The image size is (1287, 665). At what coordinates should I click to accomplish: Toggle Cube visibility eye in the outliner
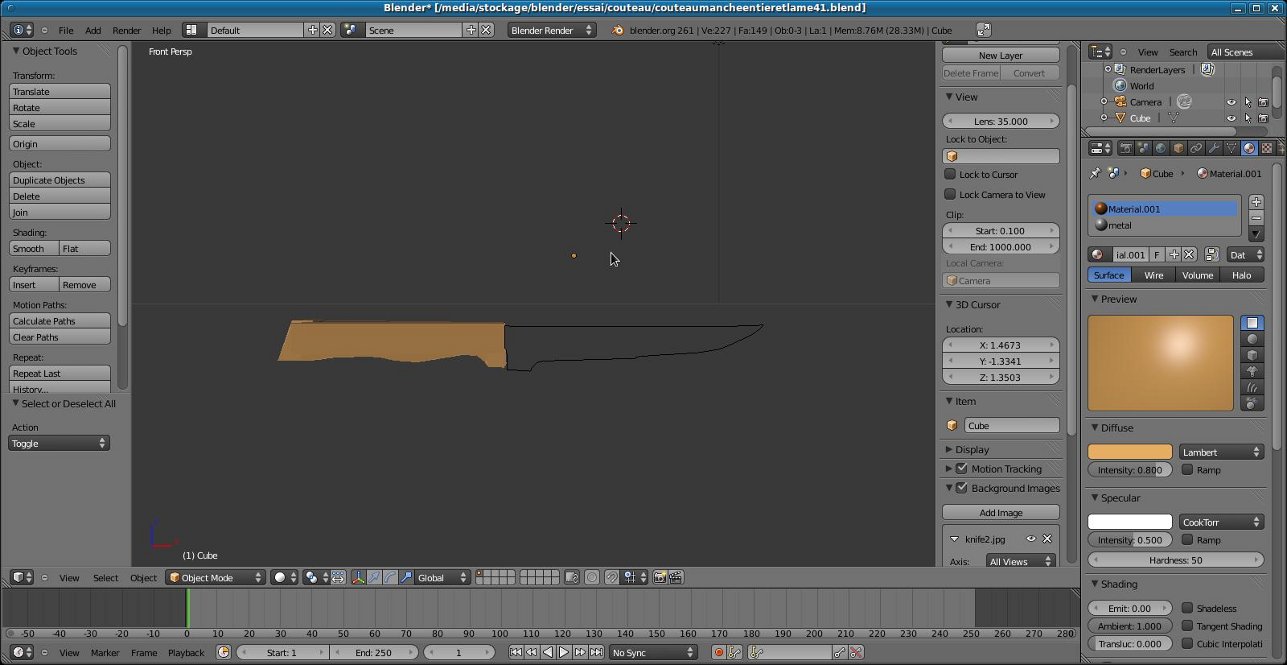[1230, 118]
